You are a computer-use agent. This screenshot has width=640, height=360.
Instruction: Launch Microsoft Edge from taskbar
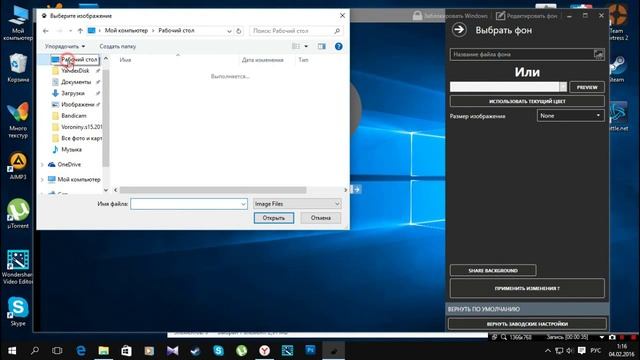81,351
